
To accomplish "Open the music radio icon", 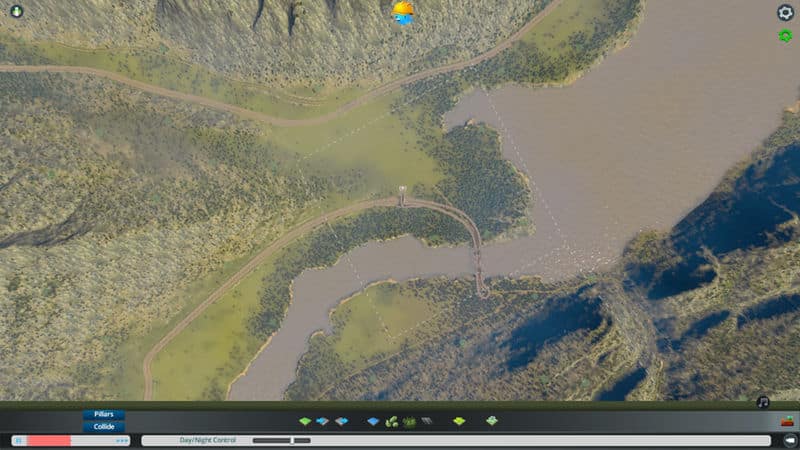I will coord(763,402).
